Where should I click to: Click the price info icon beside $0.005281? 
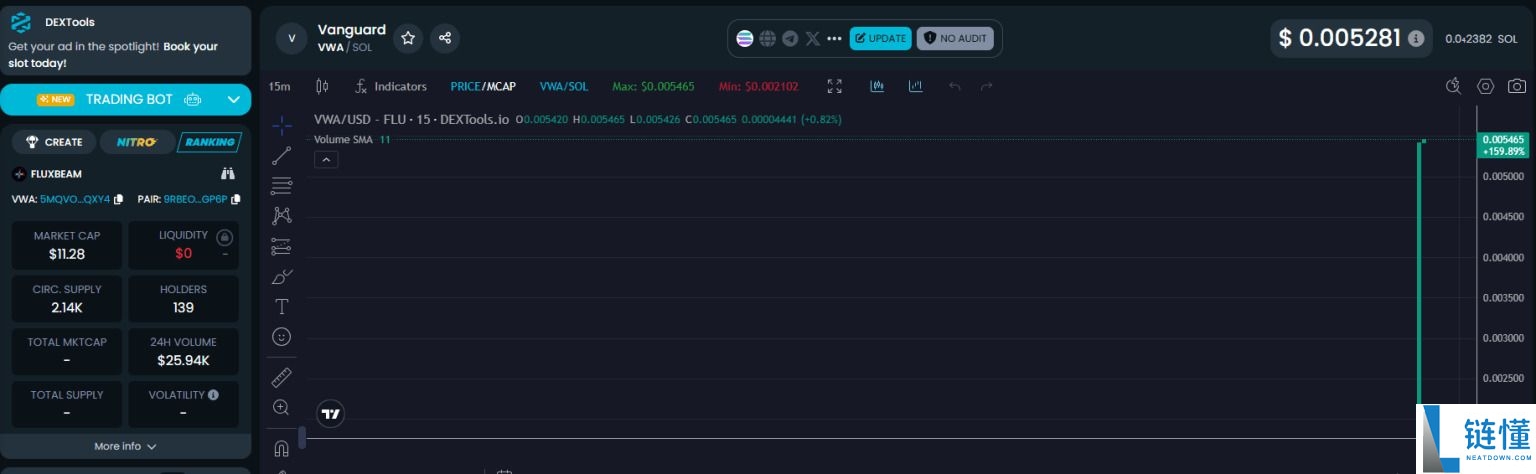point(1416,39)
